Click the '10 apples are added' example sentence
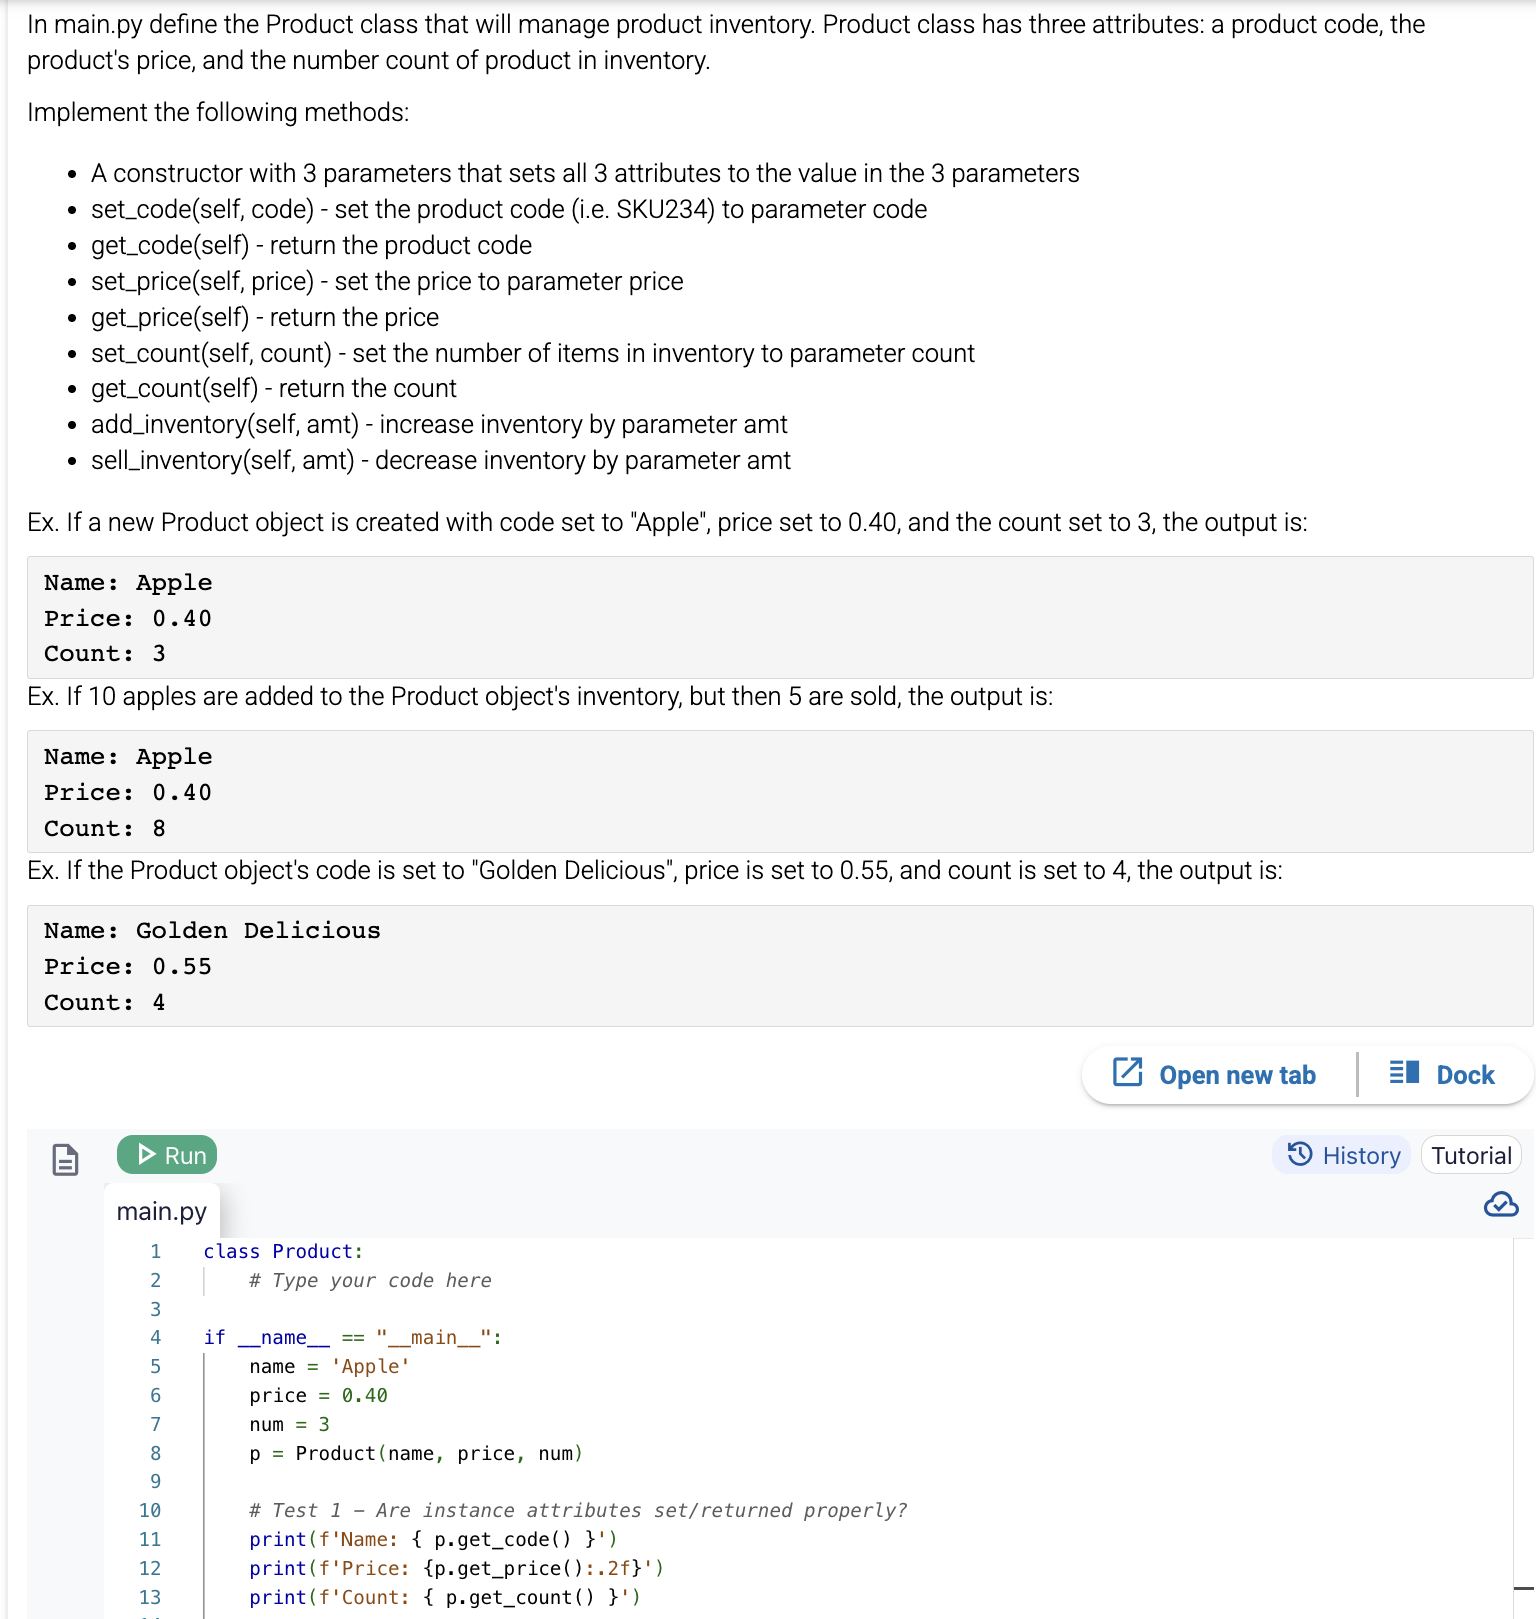Image resolution: width=1536 pixels, height=1619 pixels. coord(540,696)
